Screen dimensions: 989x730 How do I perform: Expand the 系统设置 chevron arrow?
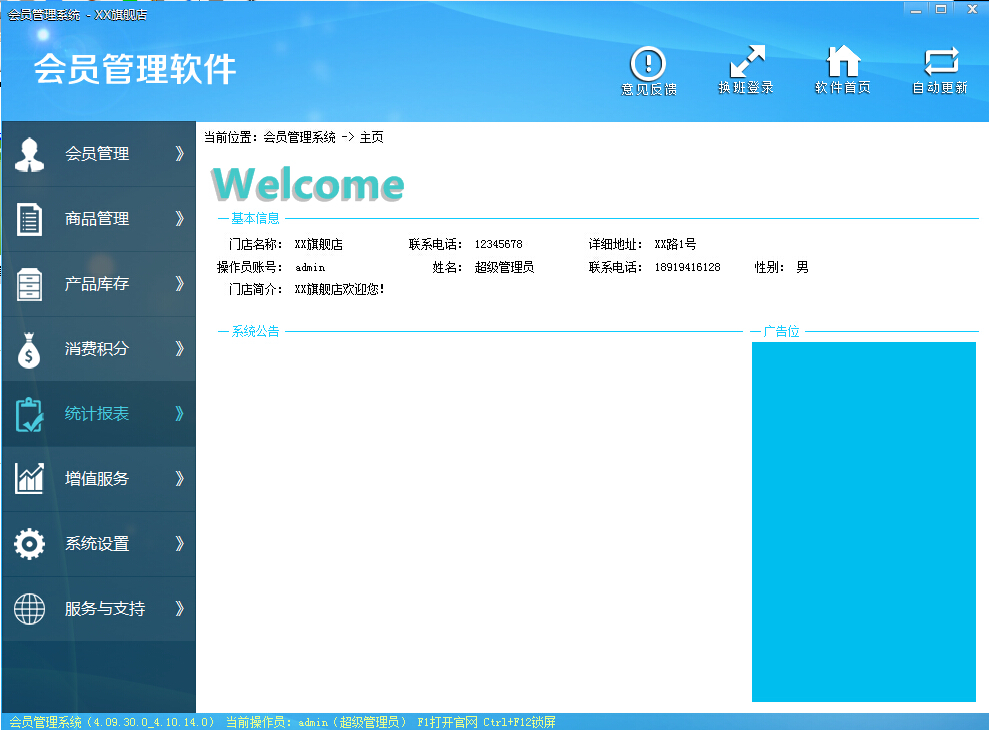click(x=179, y=544)
